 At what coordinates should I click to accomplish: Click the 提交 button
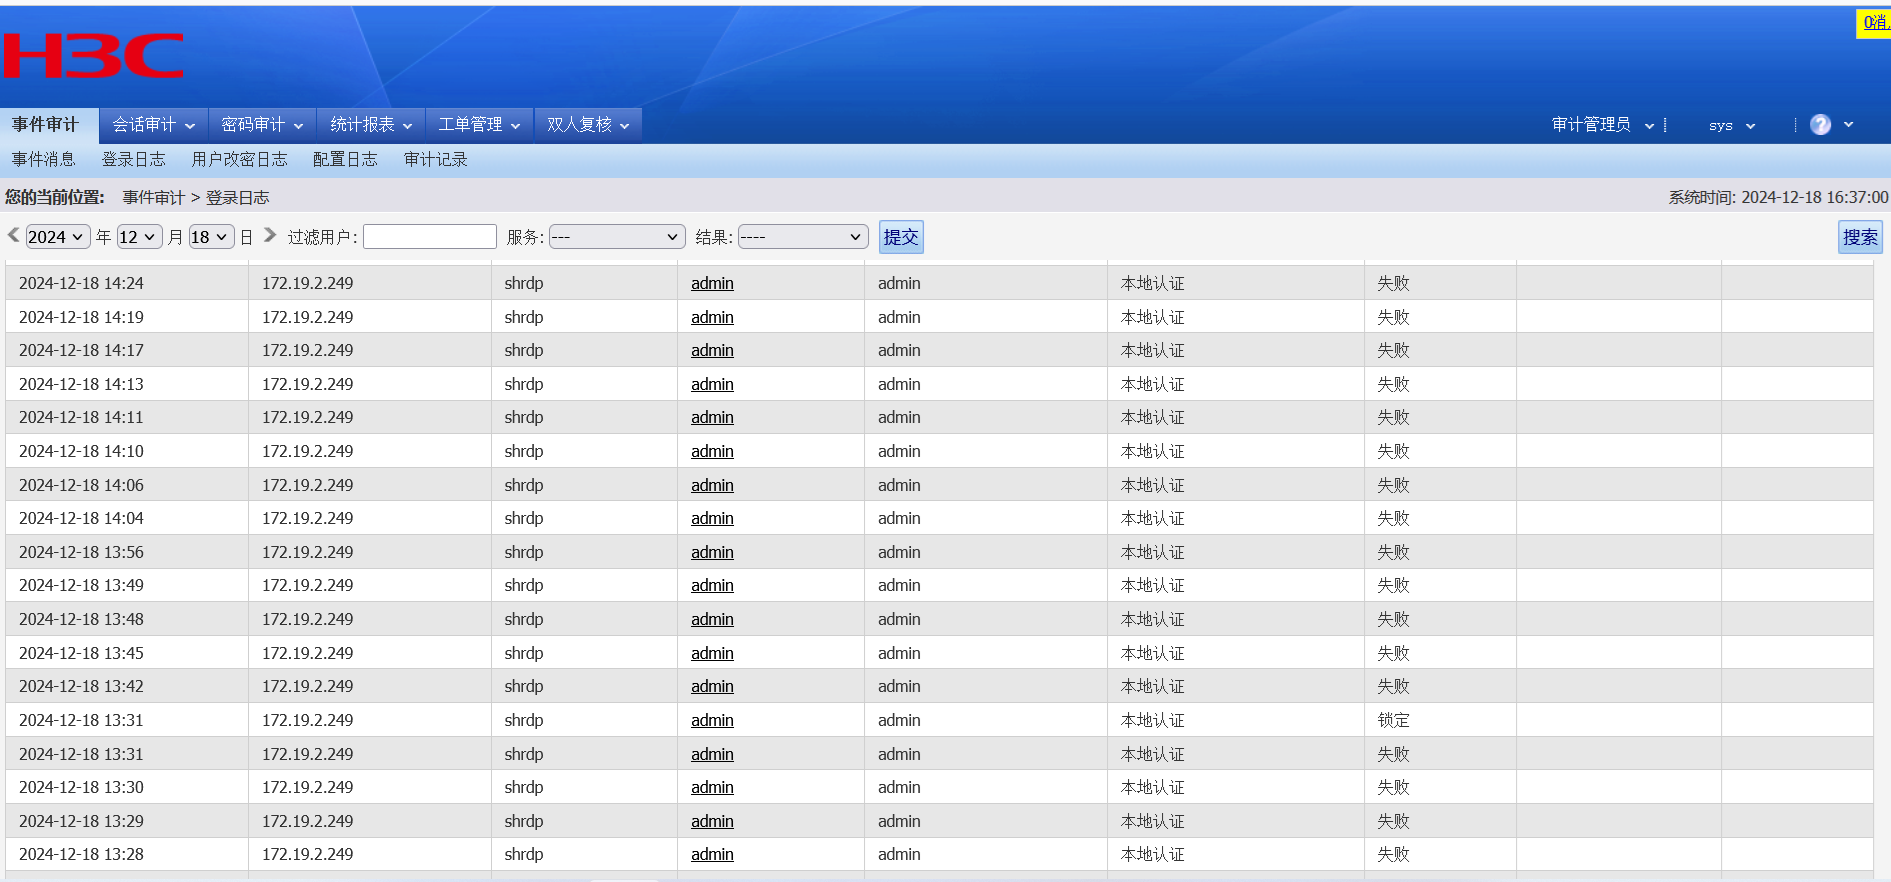coord(900,237)
